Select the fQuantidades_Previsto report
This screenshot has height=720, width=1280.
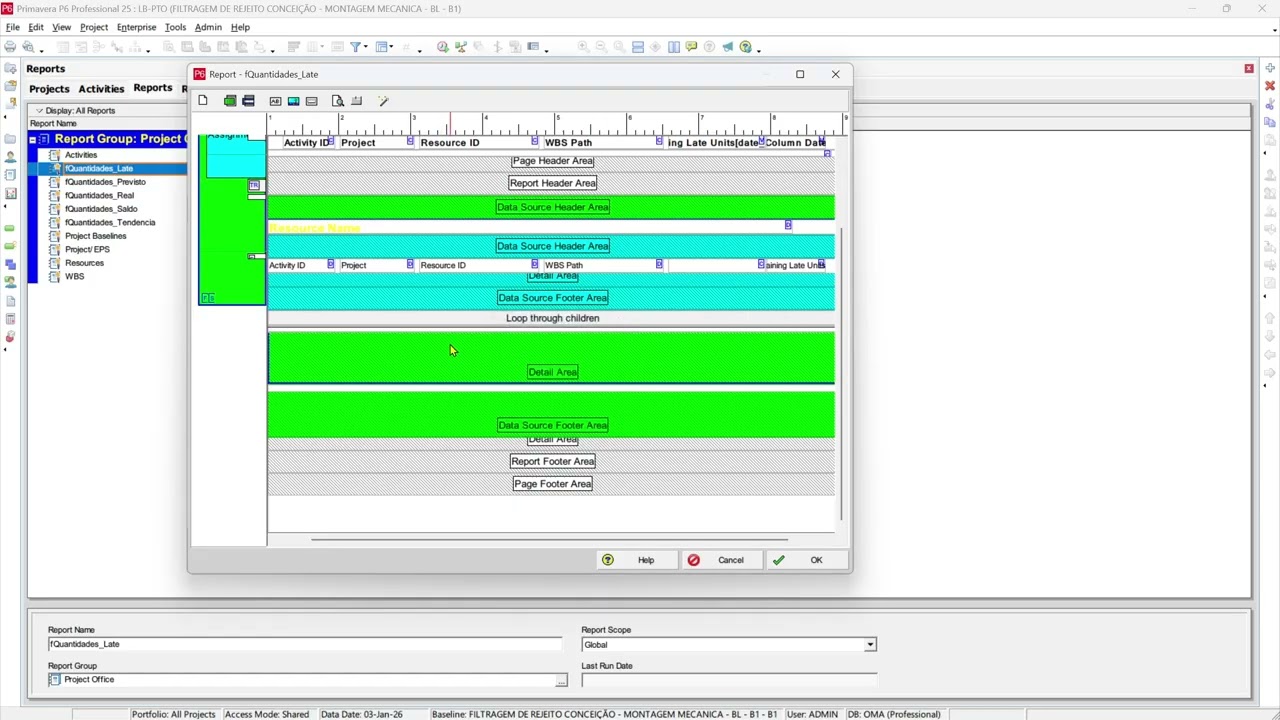click(x=105, y=182)
